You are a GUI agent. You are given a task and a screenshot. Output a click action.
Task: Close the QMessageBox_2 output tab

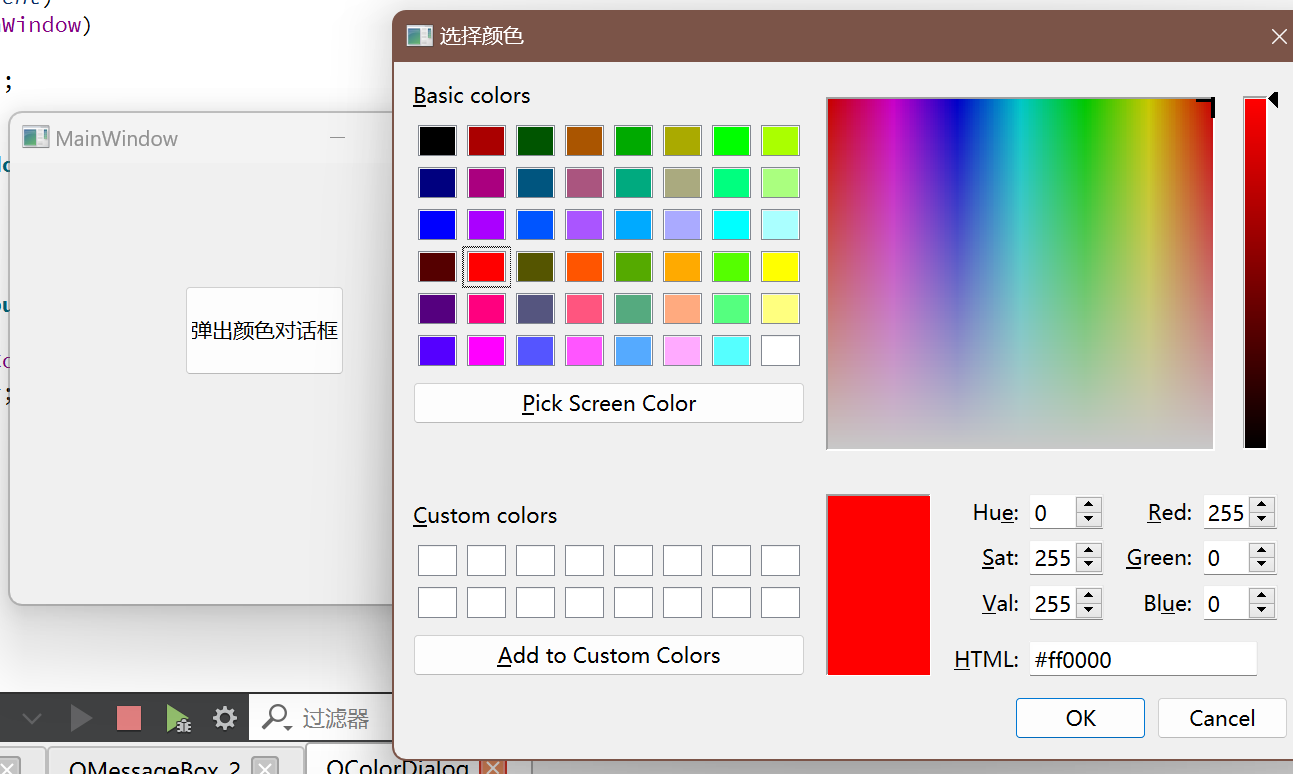click(x=264, y=766)
